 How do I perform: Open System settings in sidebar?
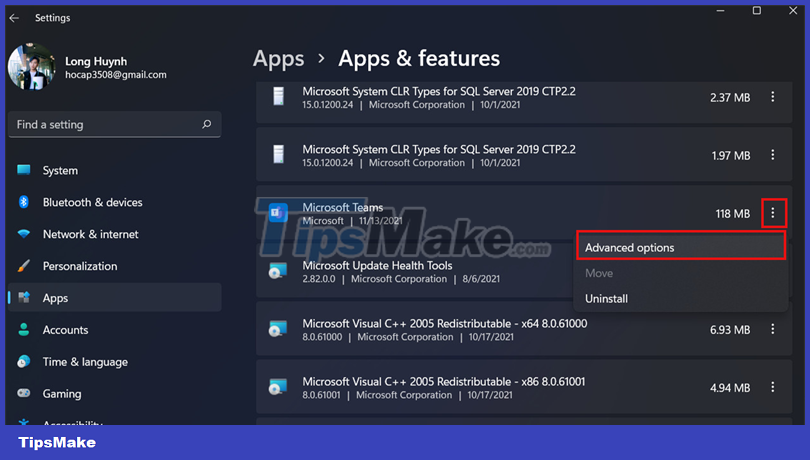coord(115,171)
